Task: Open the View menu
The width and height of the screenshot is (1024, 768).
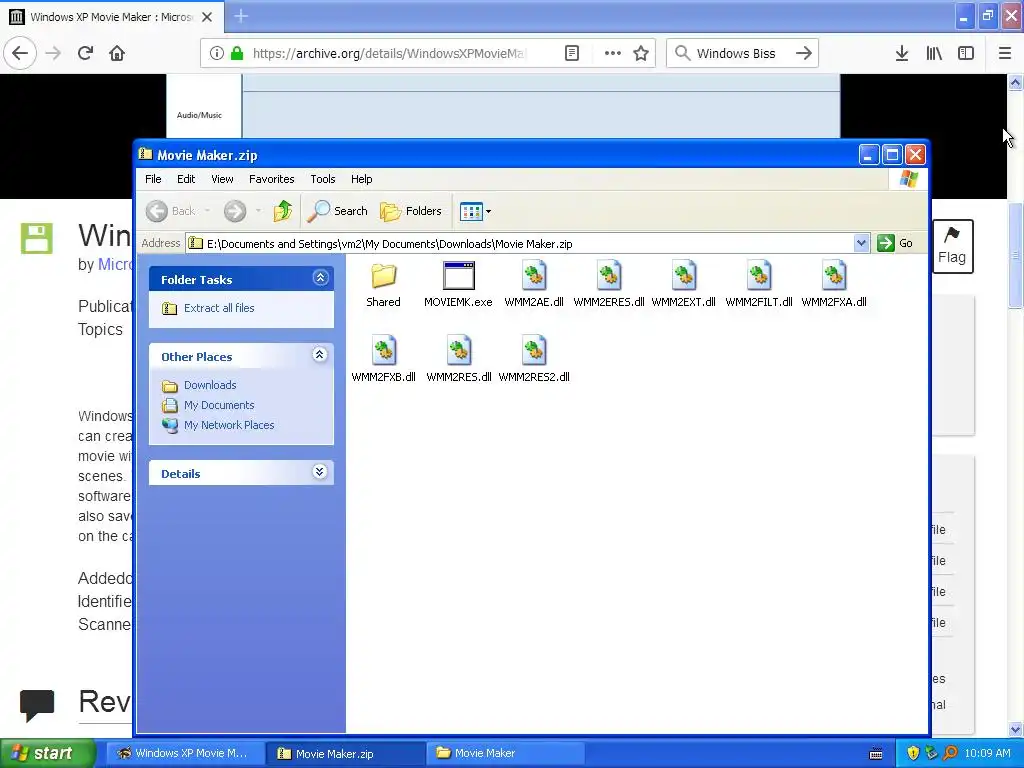Action: click(x=222, y=179)
